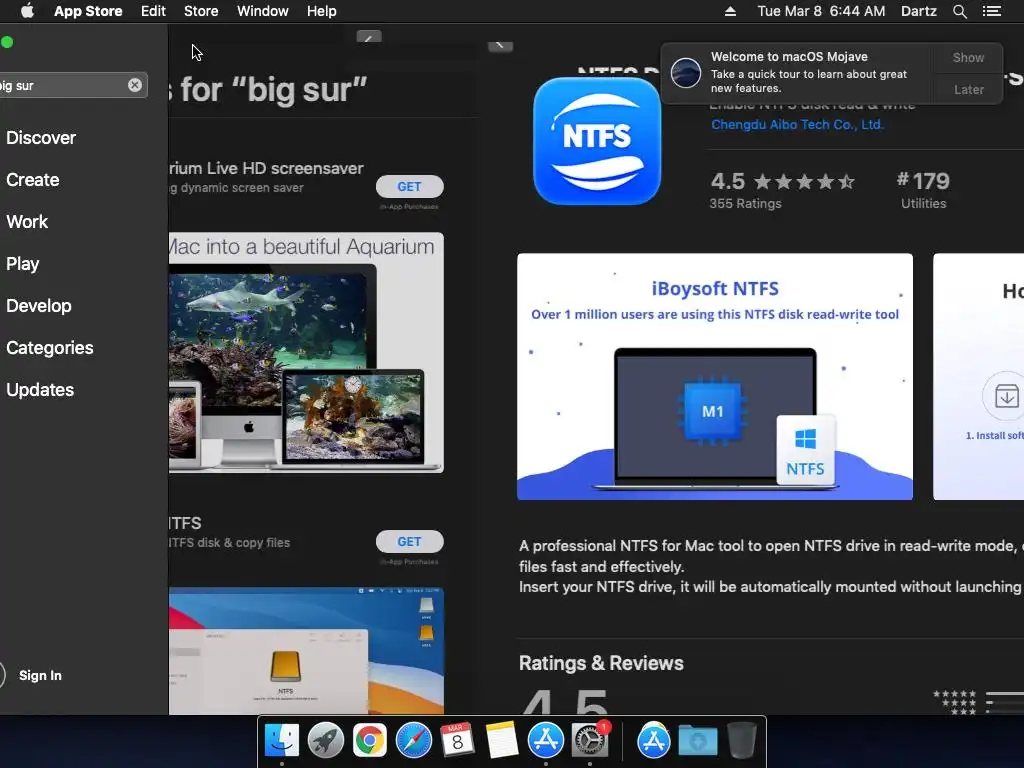Open System Preferences from the Dock
This screenshot has height=768, width=1024.
point(590,741)
